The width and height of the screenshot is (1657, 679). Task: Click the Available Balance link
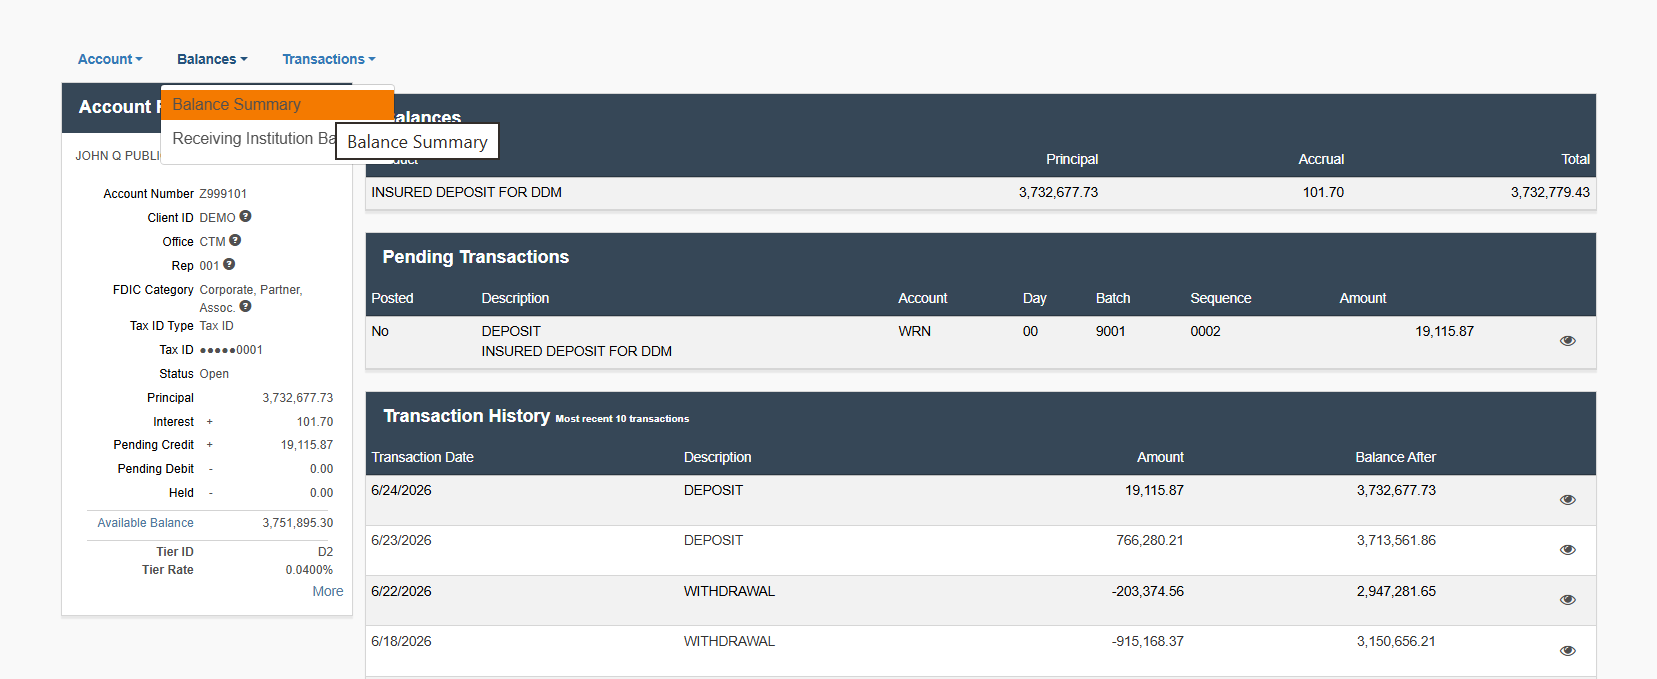(146, 523)
